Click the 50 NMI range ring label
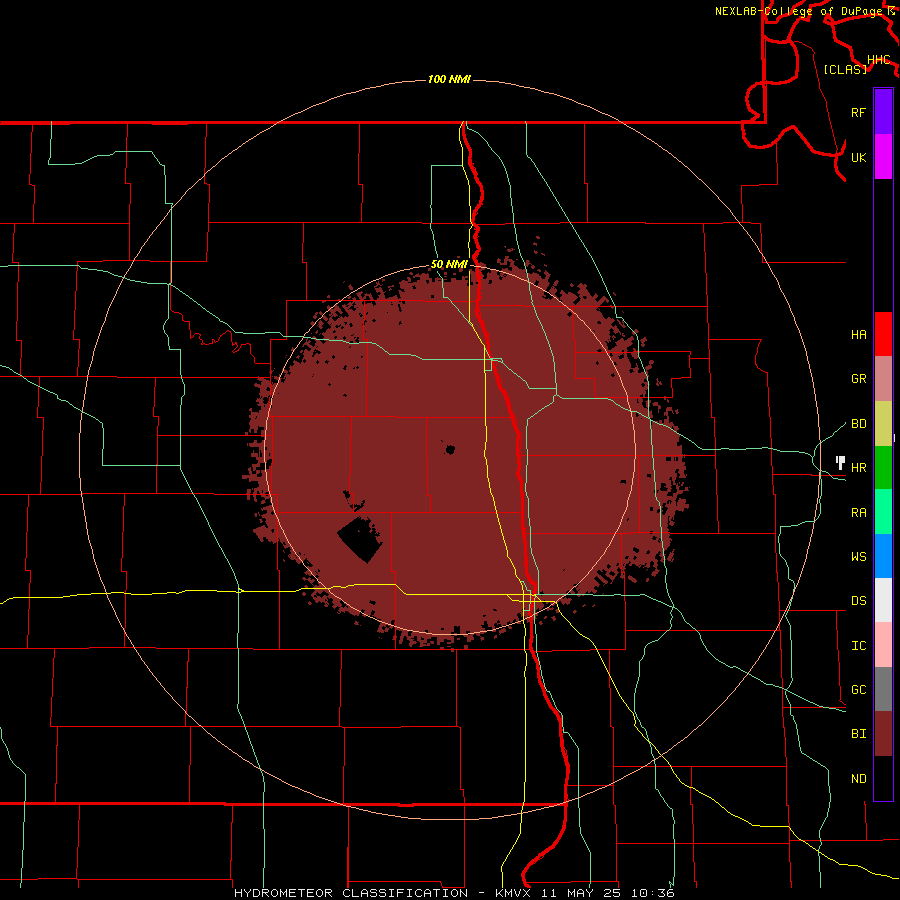This screenshot has width=900, height=900. (x=449, y=264)
